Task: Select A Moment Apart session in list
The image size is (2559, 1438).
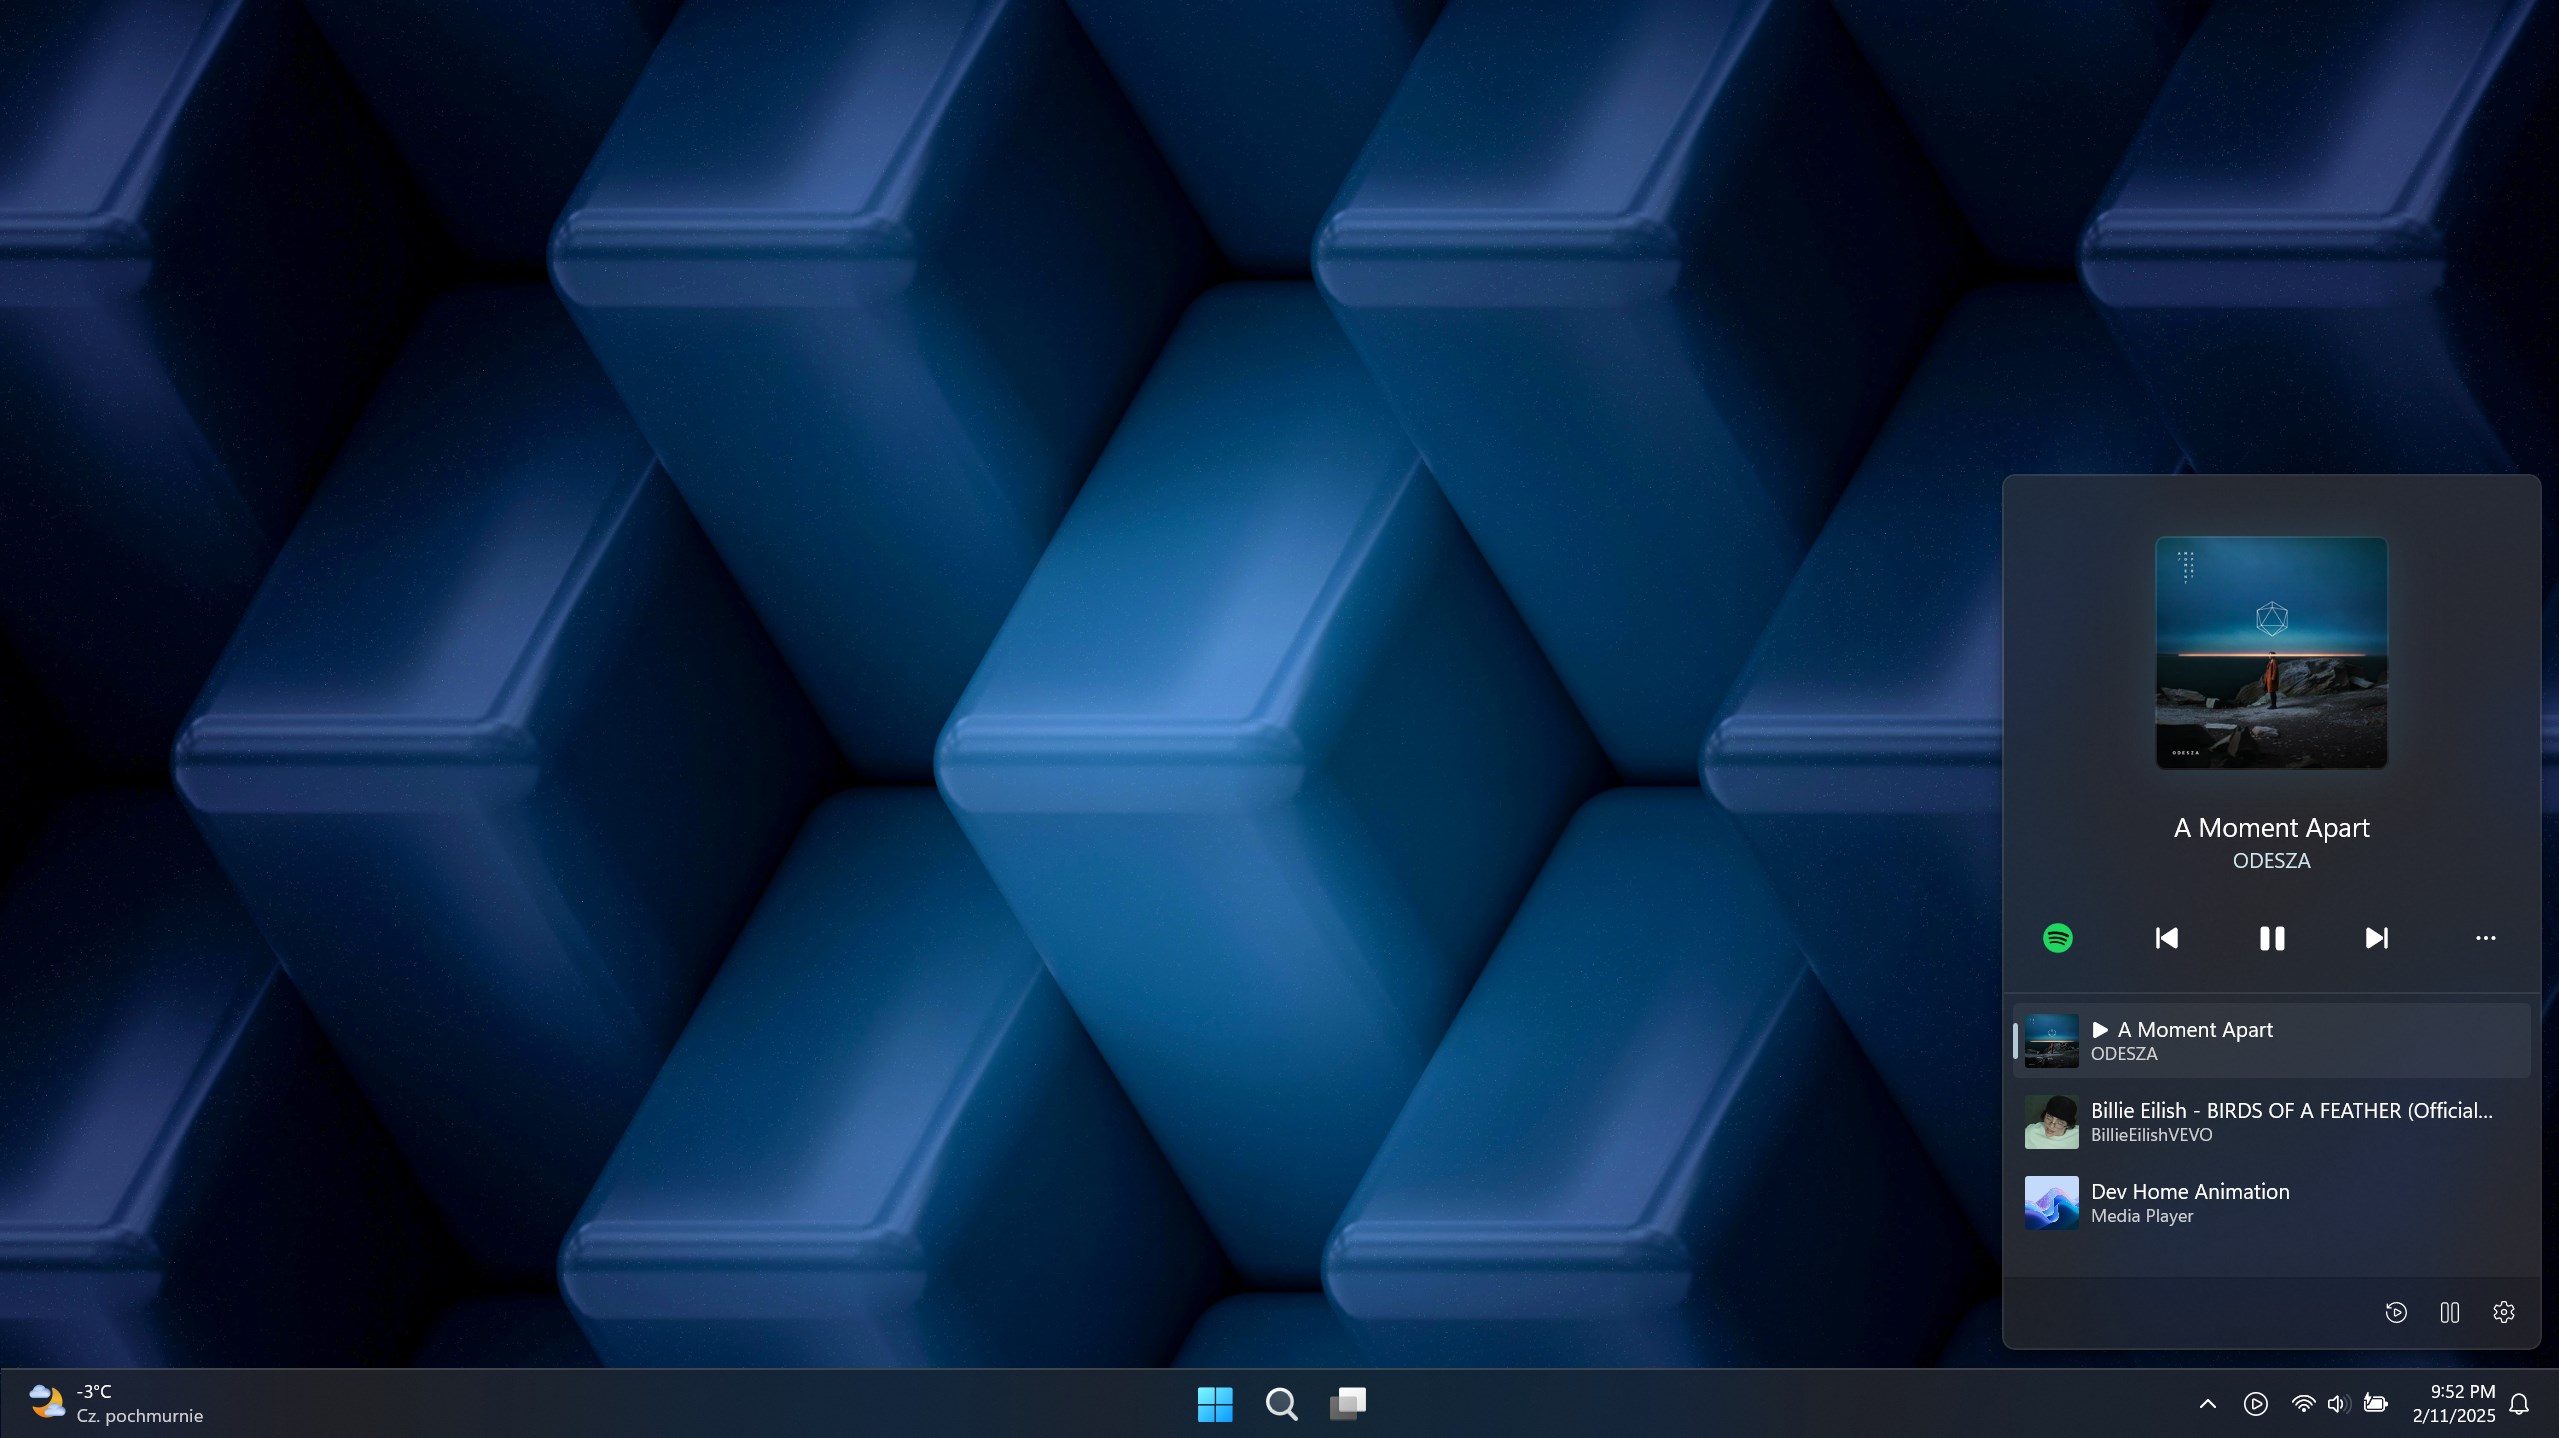Action: (2270, 1041)
